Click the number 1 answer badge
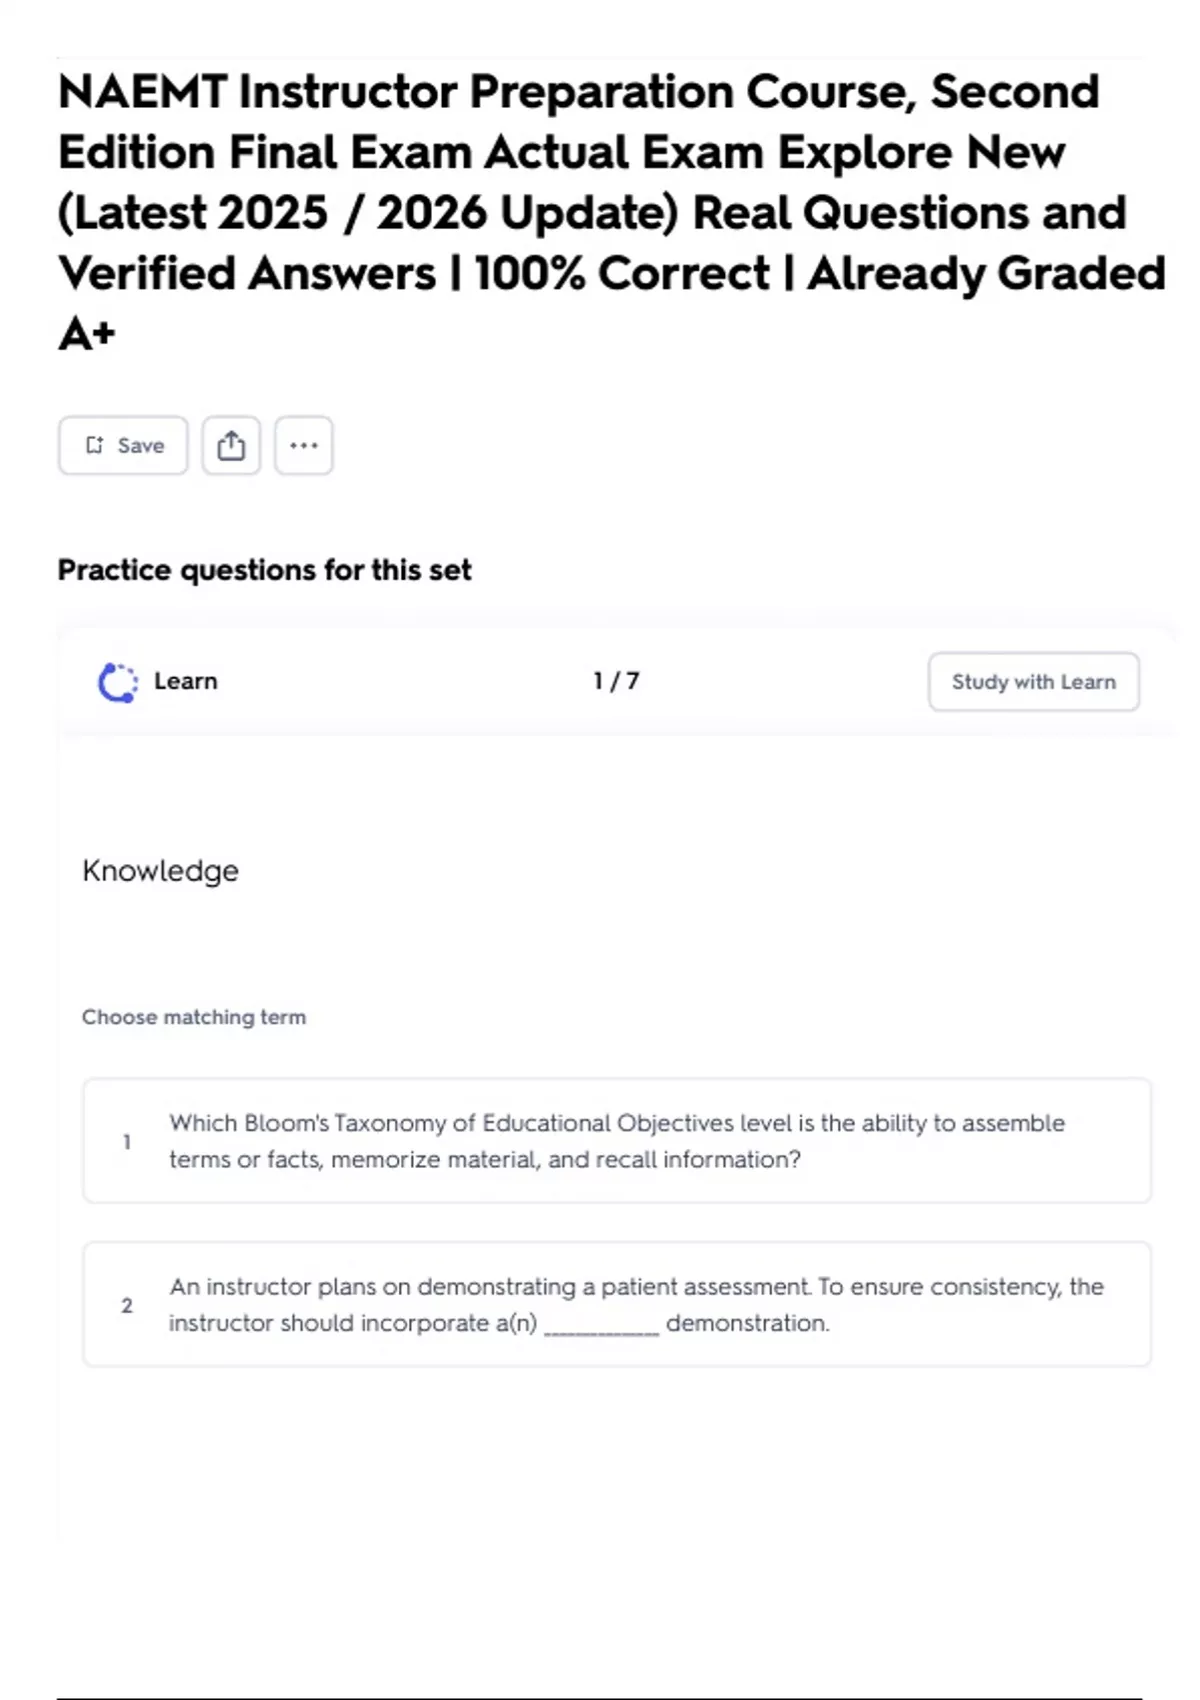 (127, 1142)
